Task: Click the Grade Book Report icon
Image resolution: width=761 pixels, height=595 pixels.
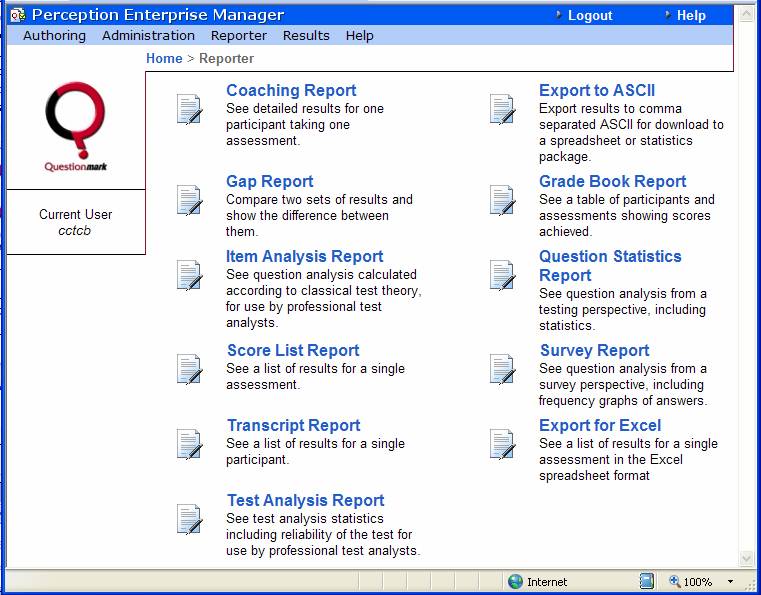Action: pyautogui.click(x=502, y=200)
